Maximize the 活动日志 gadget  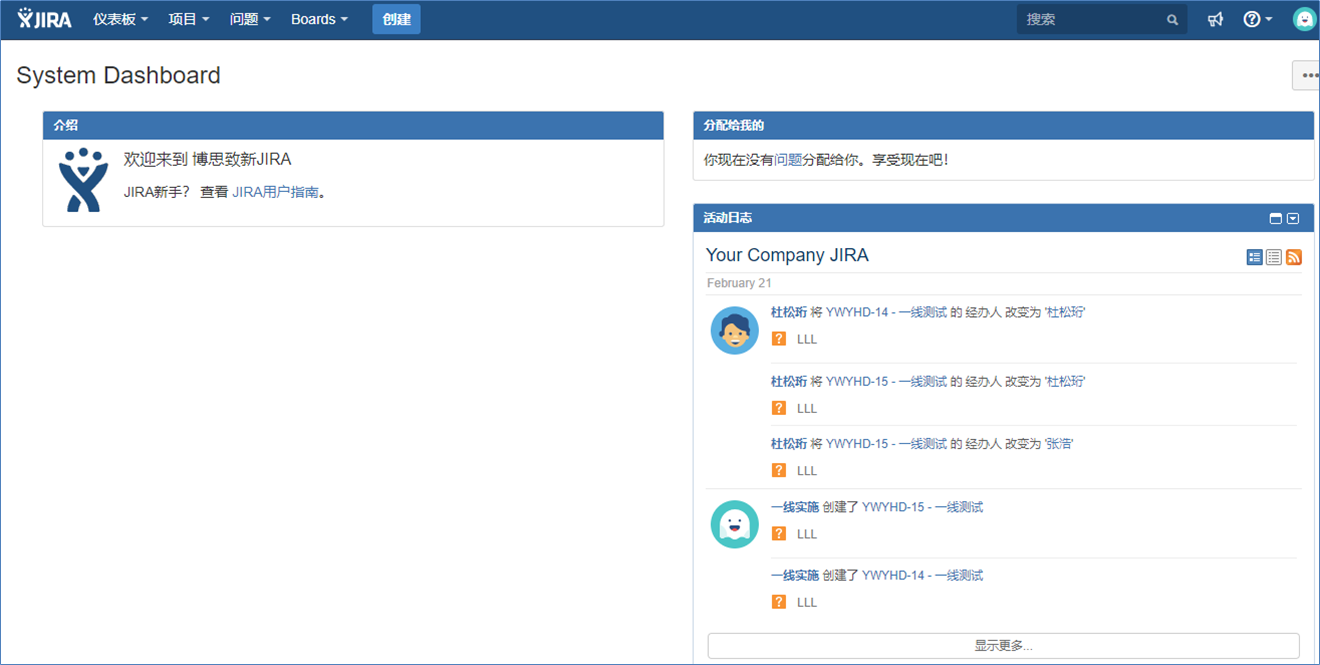click(x=1275, y=218)
